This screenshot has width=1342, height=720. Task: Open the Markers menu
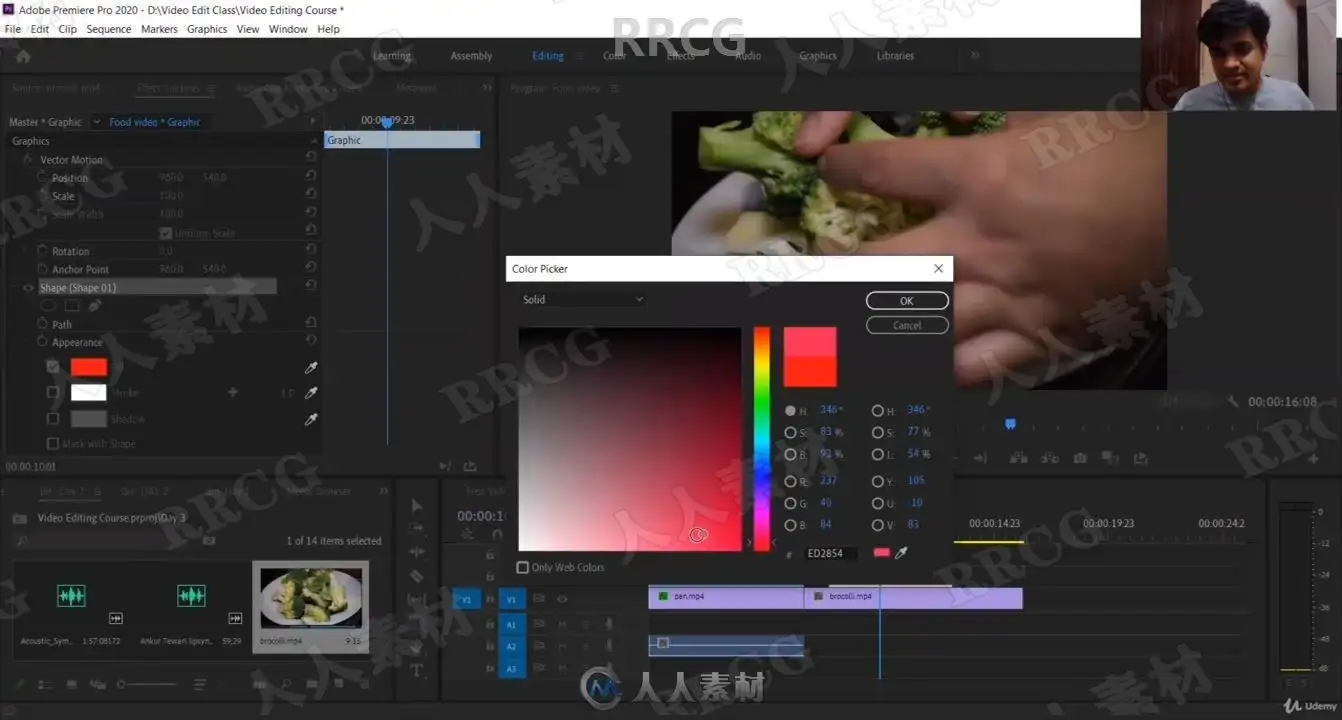[159, 29]
